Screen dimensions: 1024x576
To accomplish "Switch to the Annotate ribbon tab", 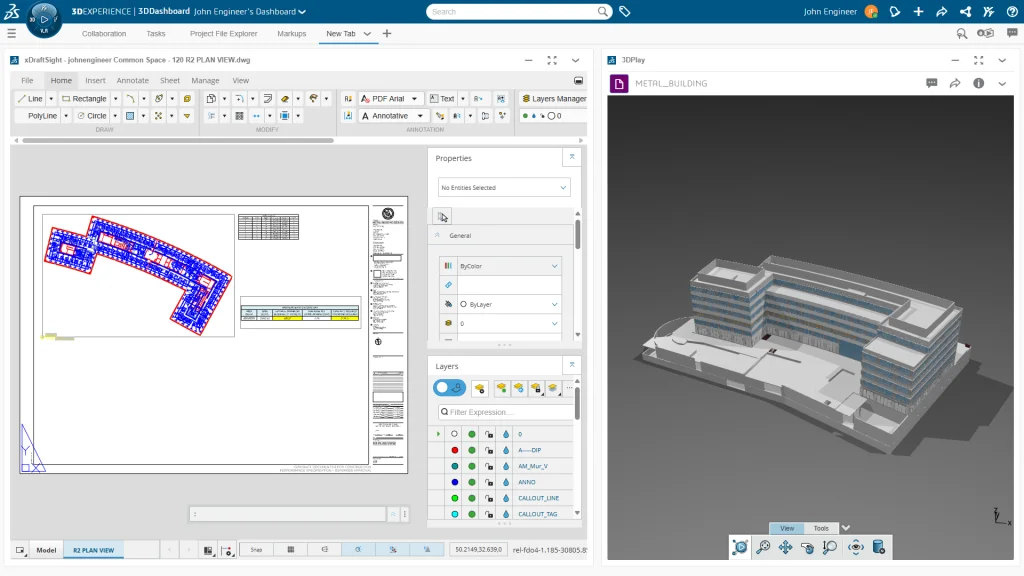I will (132, 80).
